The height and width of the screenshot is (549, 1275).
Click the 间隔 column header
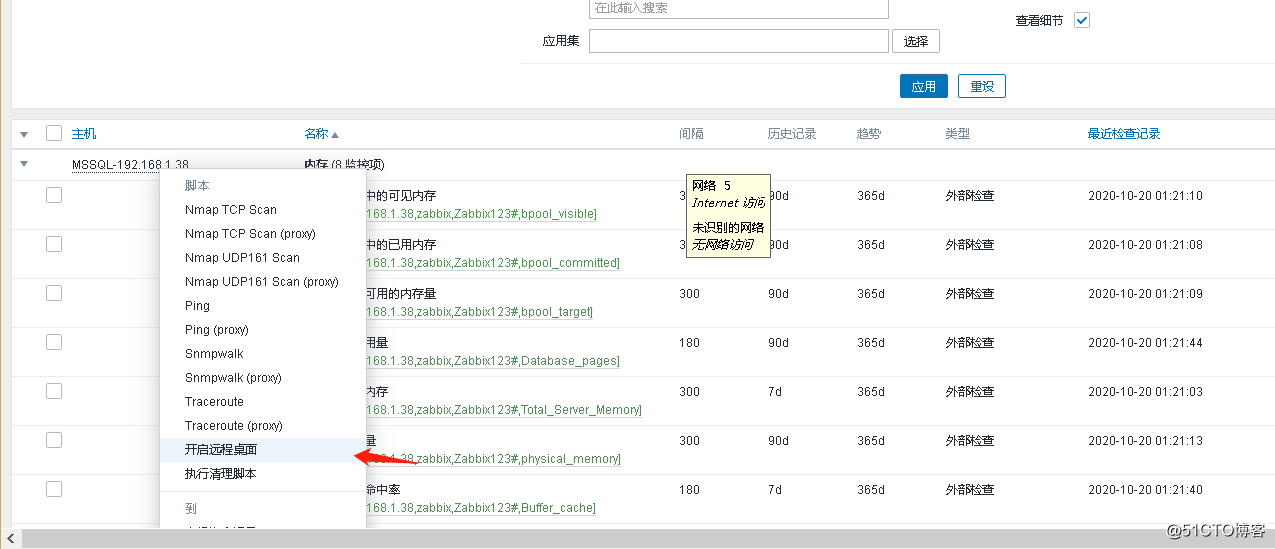(691, 134)
